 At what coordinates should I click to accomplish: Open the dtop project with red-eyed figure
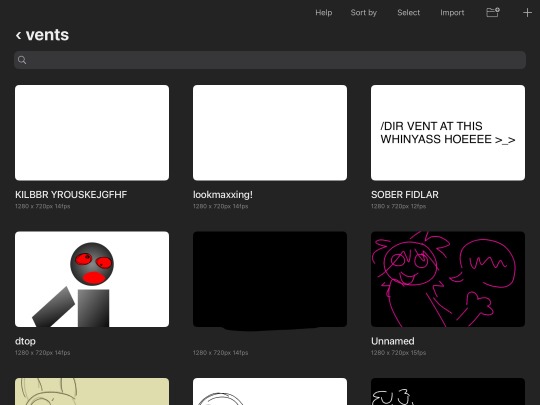click(92, 279)
